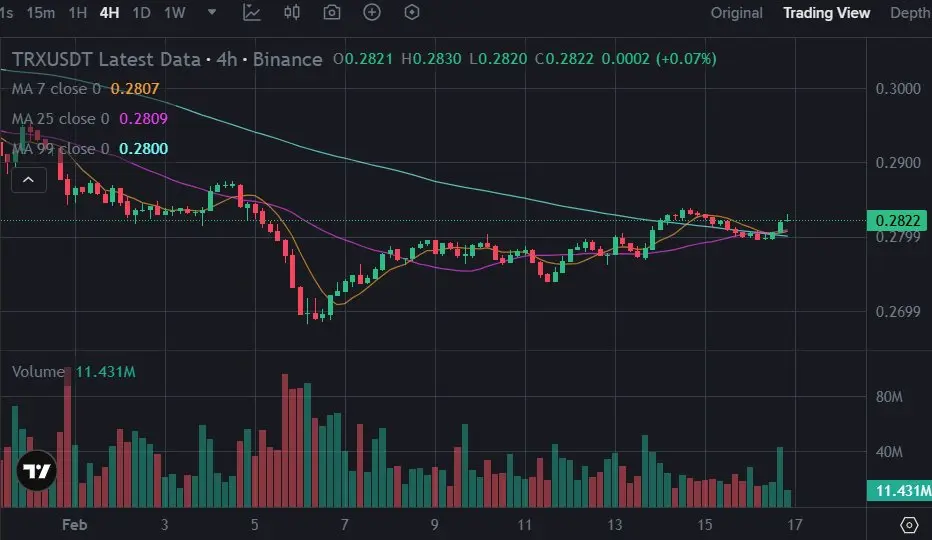Image resolution: width=932 pixels, height=540 pixels.
Task: Click the current price 0.2822 label
Action: (898, 221)
